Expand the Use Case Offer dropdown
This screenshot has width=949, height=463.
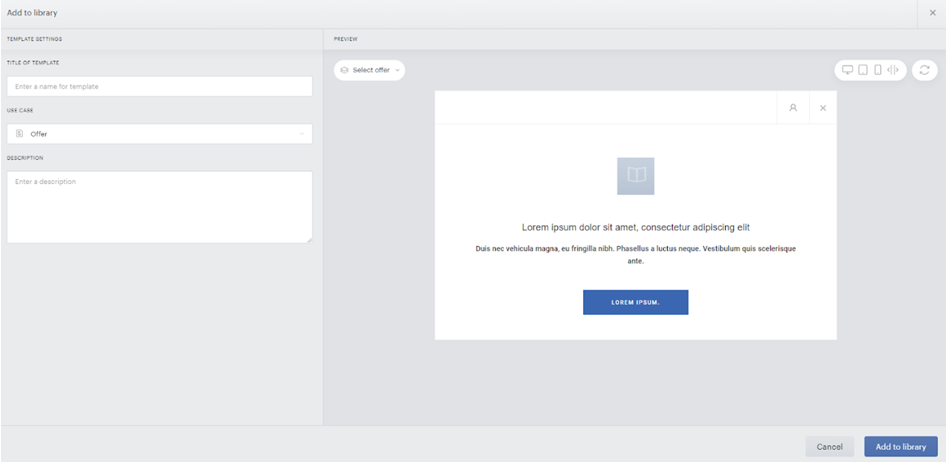160,134
